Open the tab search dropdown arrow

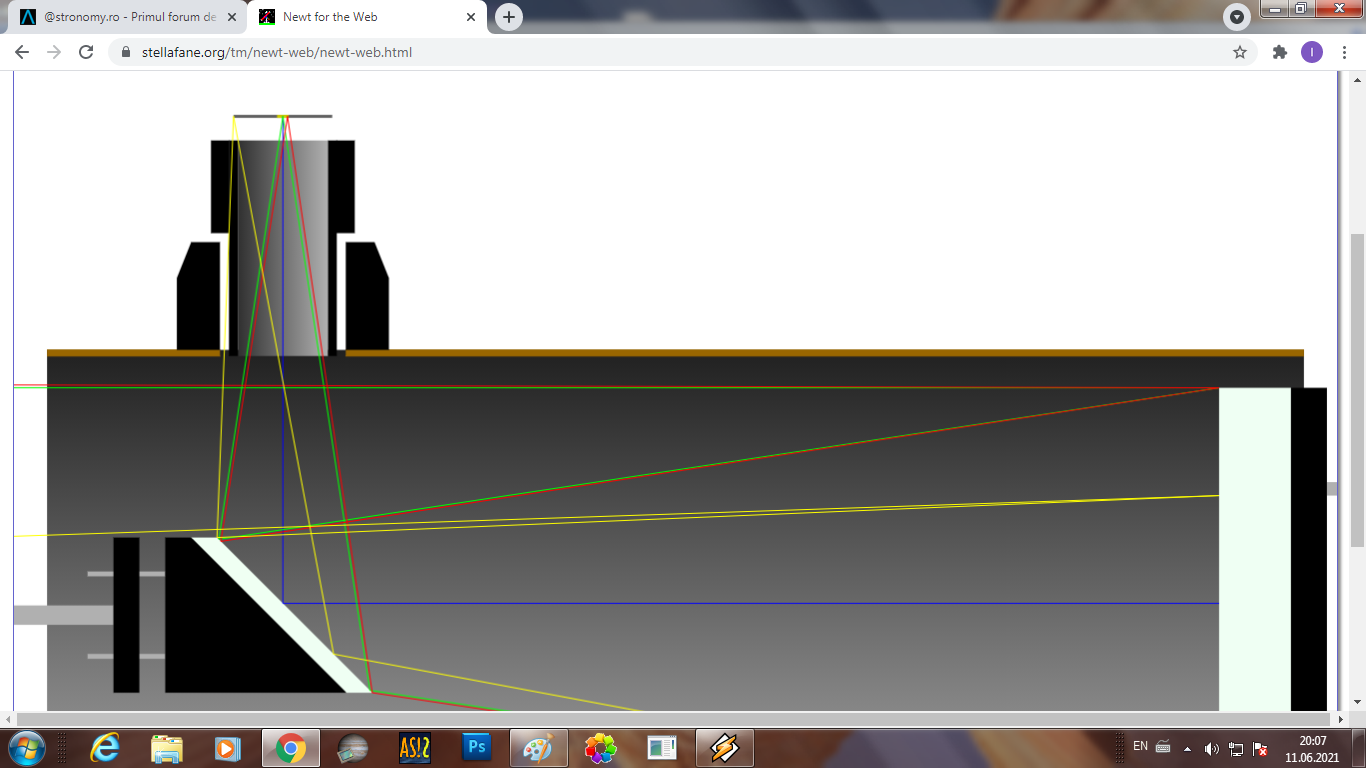[x=1237, y=17]
